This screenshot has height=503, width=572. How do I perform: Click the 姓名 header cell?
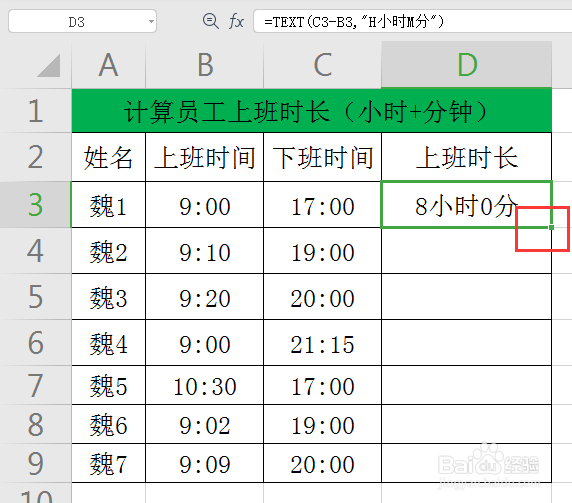tap(108, 157)
